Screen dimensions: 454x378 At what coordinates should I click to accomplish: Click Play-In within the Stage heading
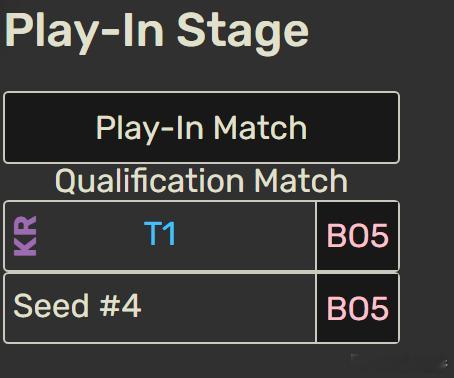84,31
